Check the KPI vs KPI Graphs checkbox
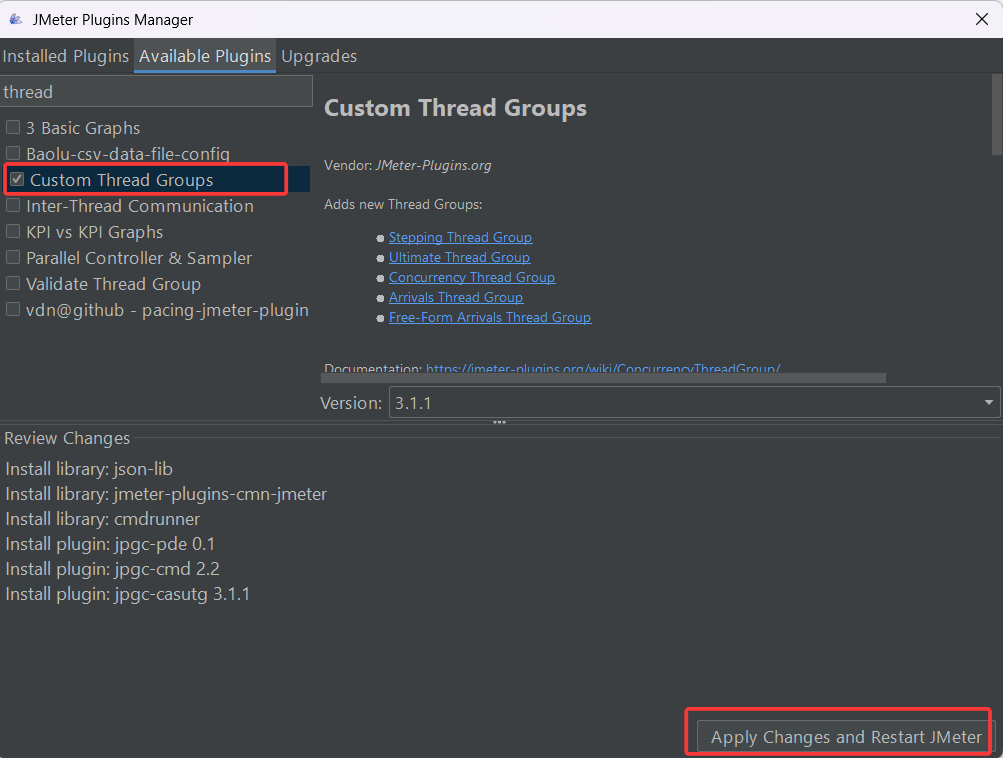 click(x=13, y=232)
